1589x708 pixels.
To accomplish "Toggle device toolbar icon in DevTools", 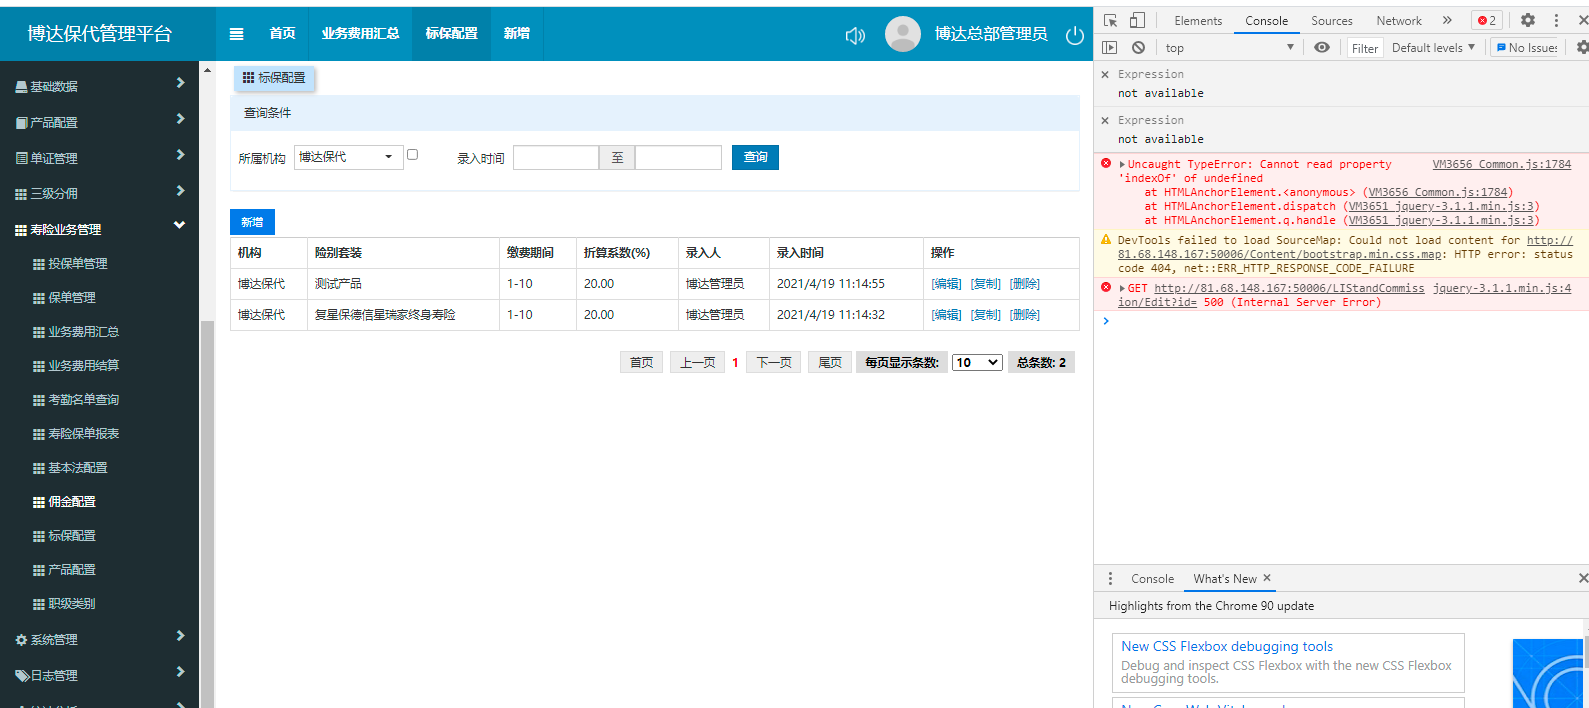I will 1137,20.
